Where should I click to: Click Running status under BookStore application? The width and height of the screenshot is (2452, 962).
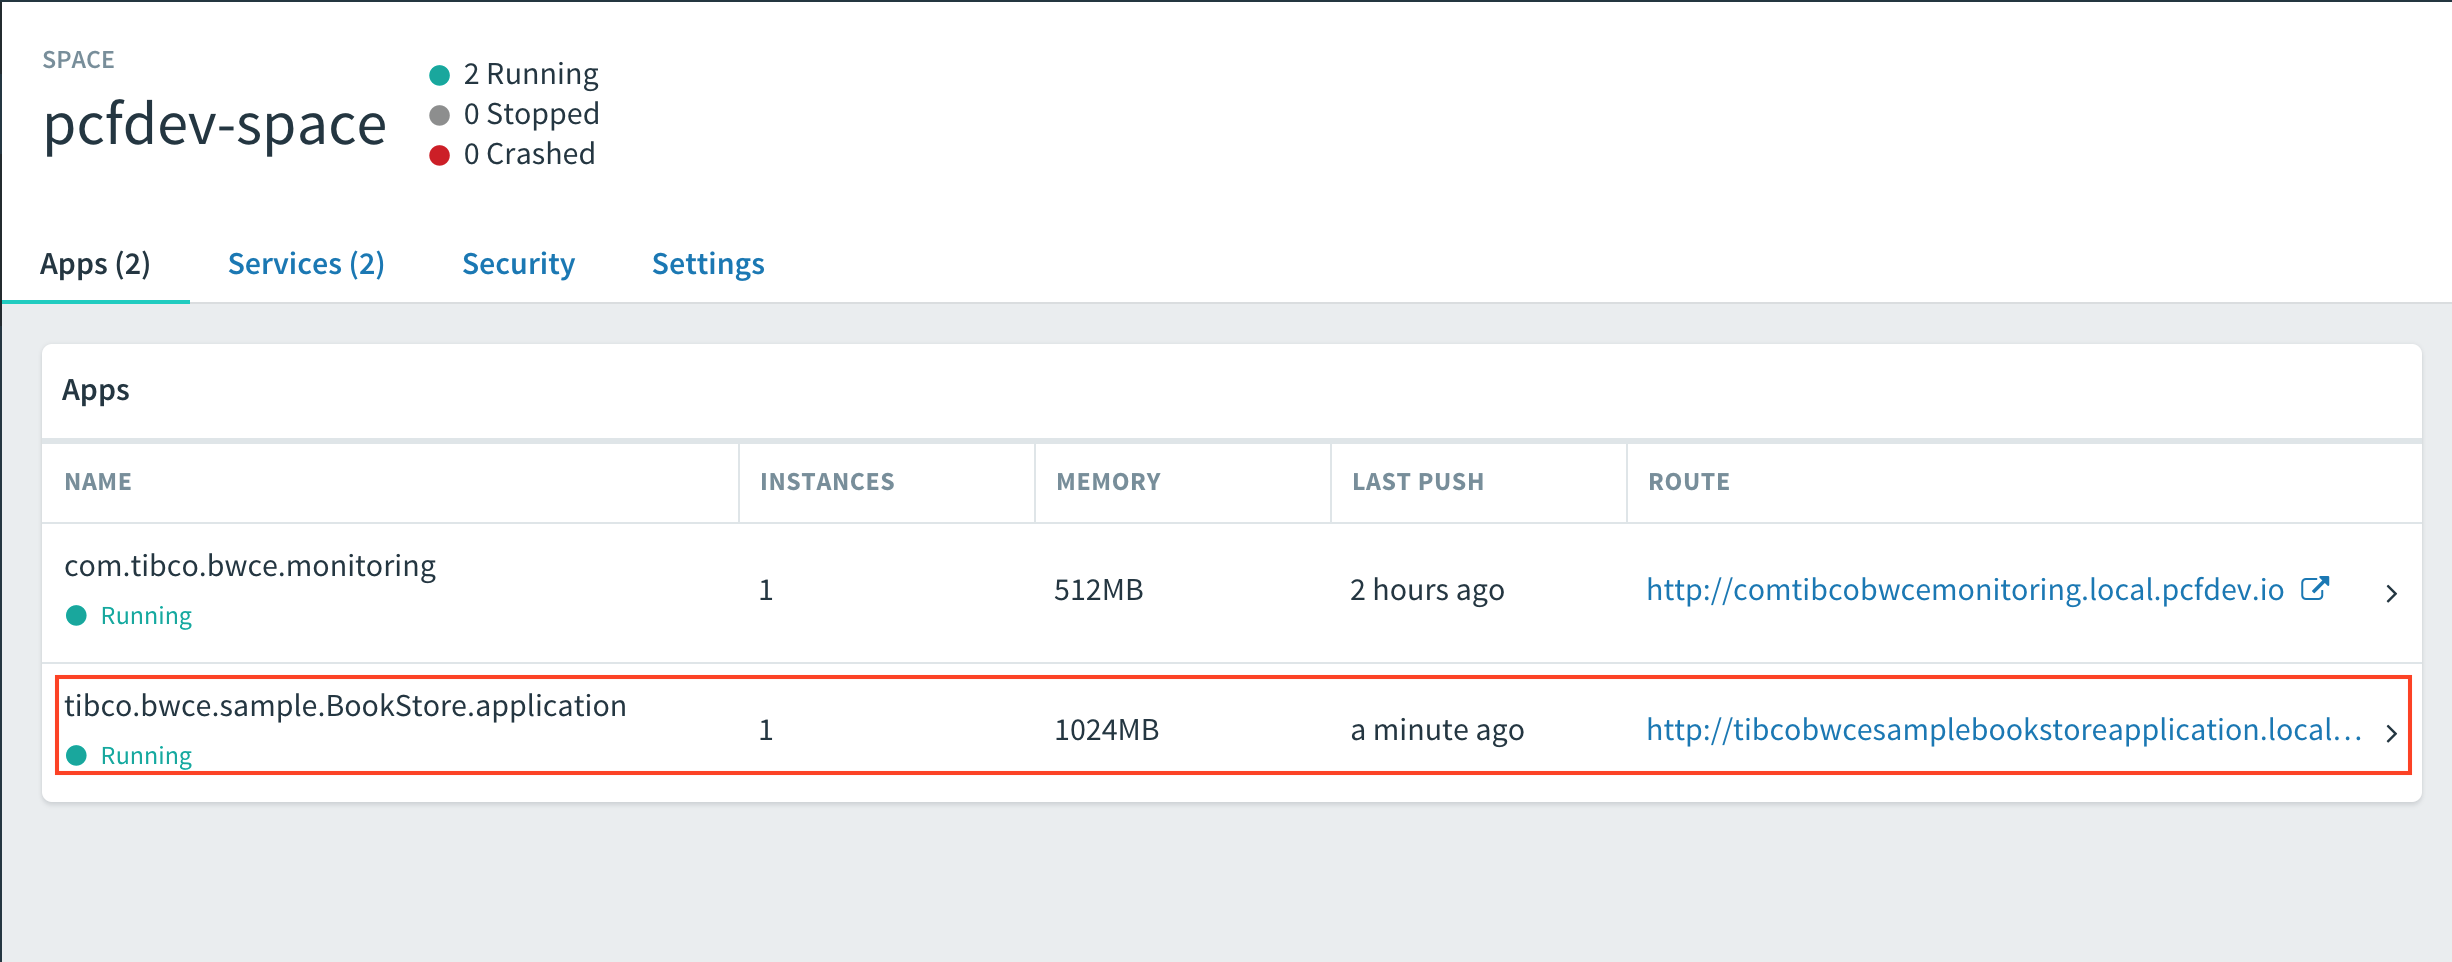[146, 756]
